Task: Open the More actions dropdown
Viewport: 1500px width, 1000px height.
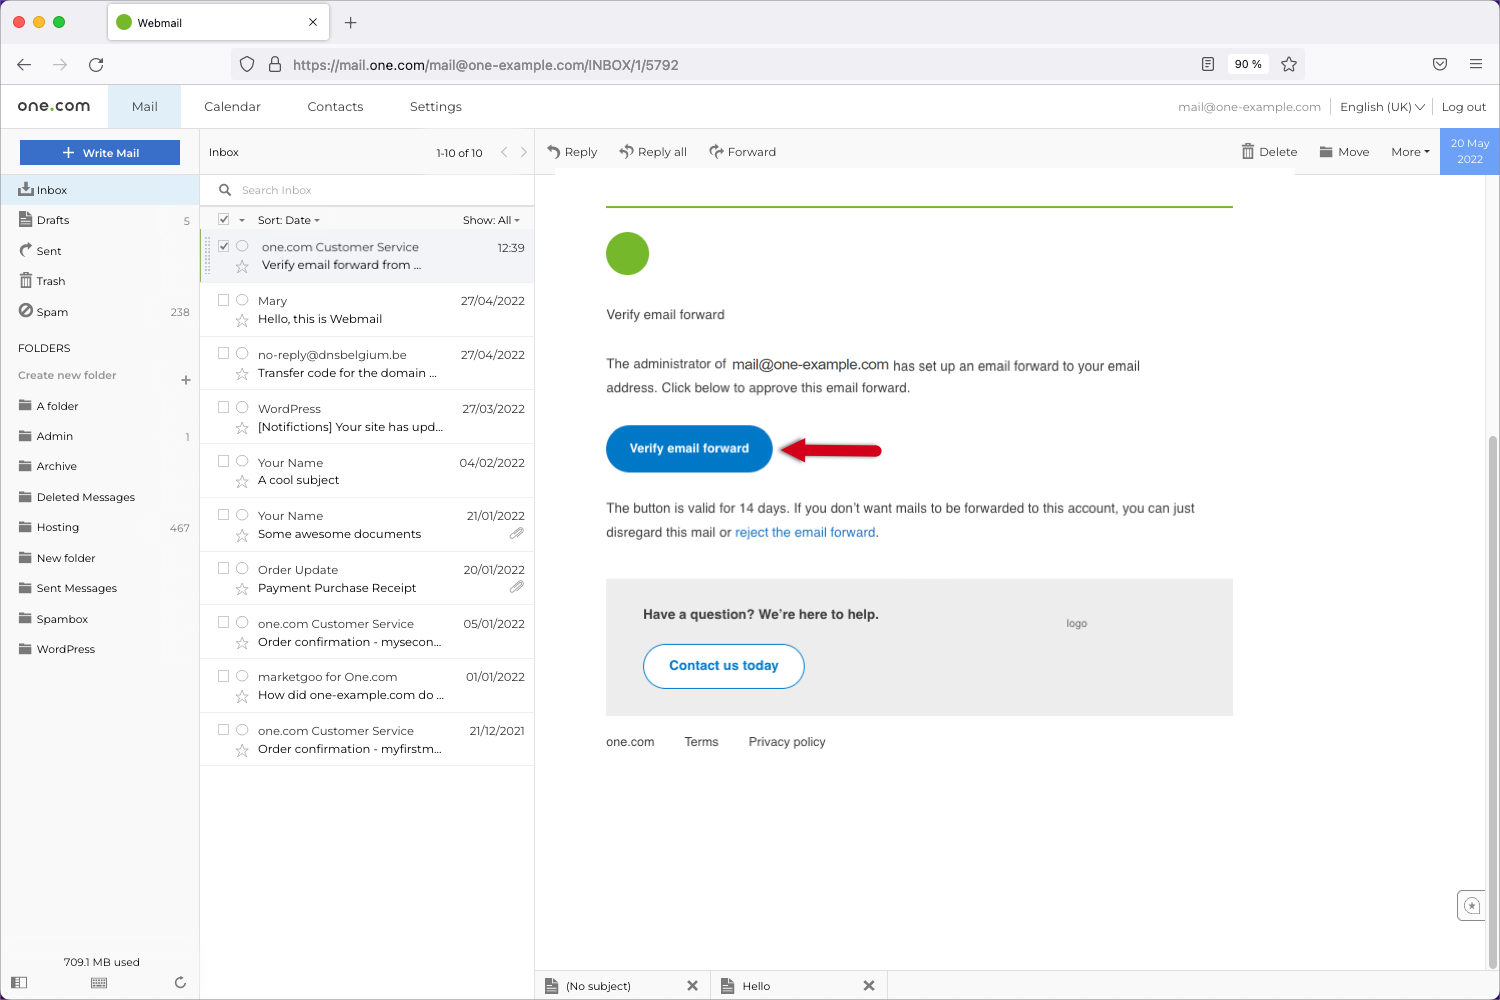Action: coord(1410,152)
